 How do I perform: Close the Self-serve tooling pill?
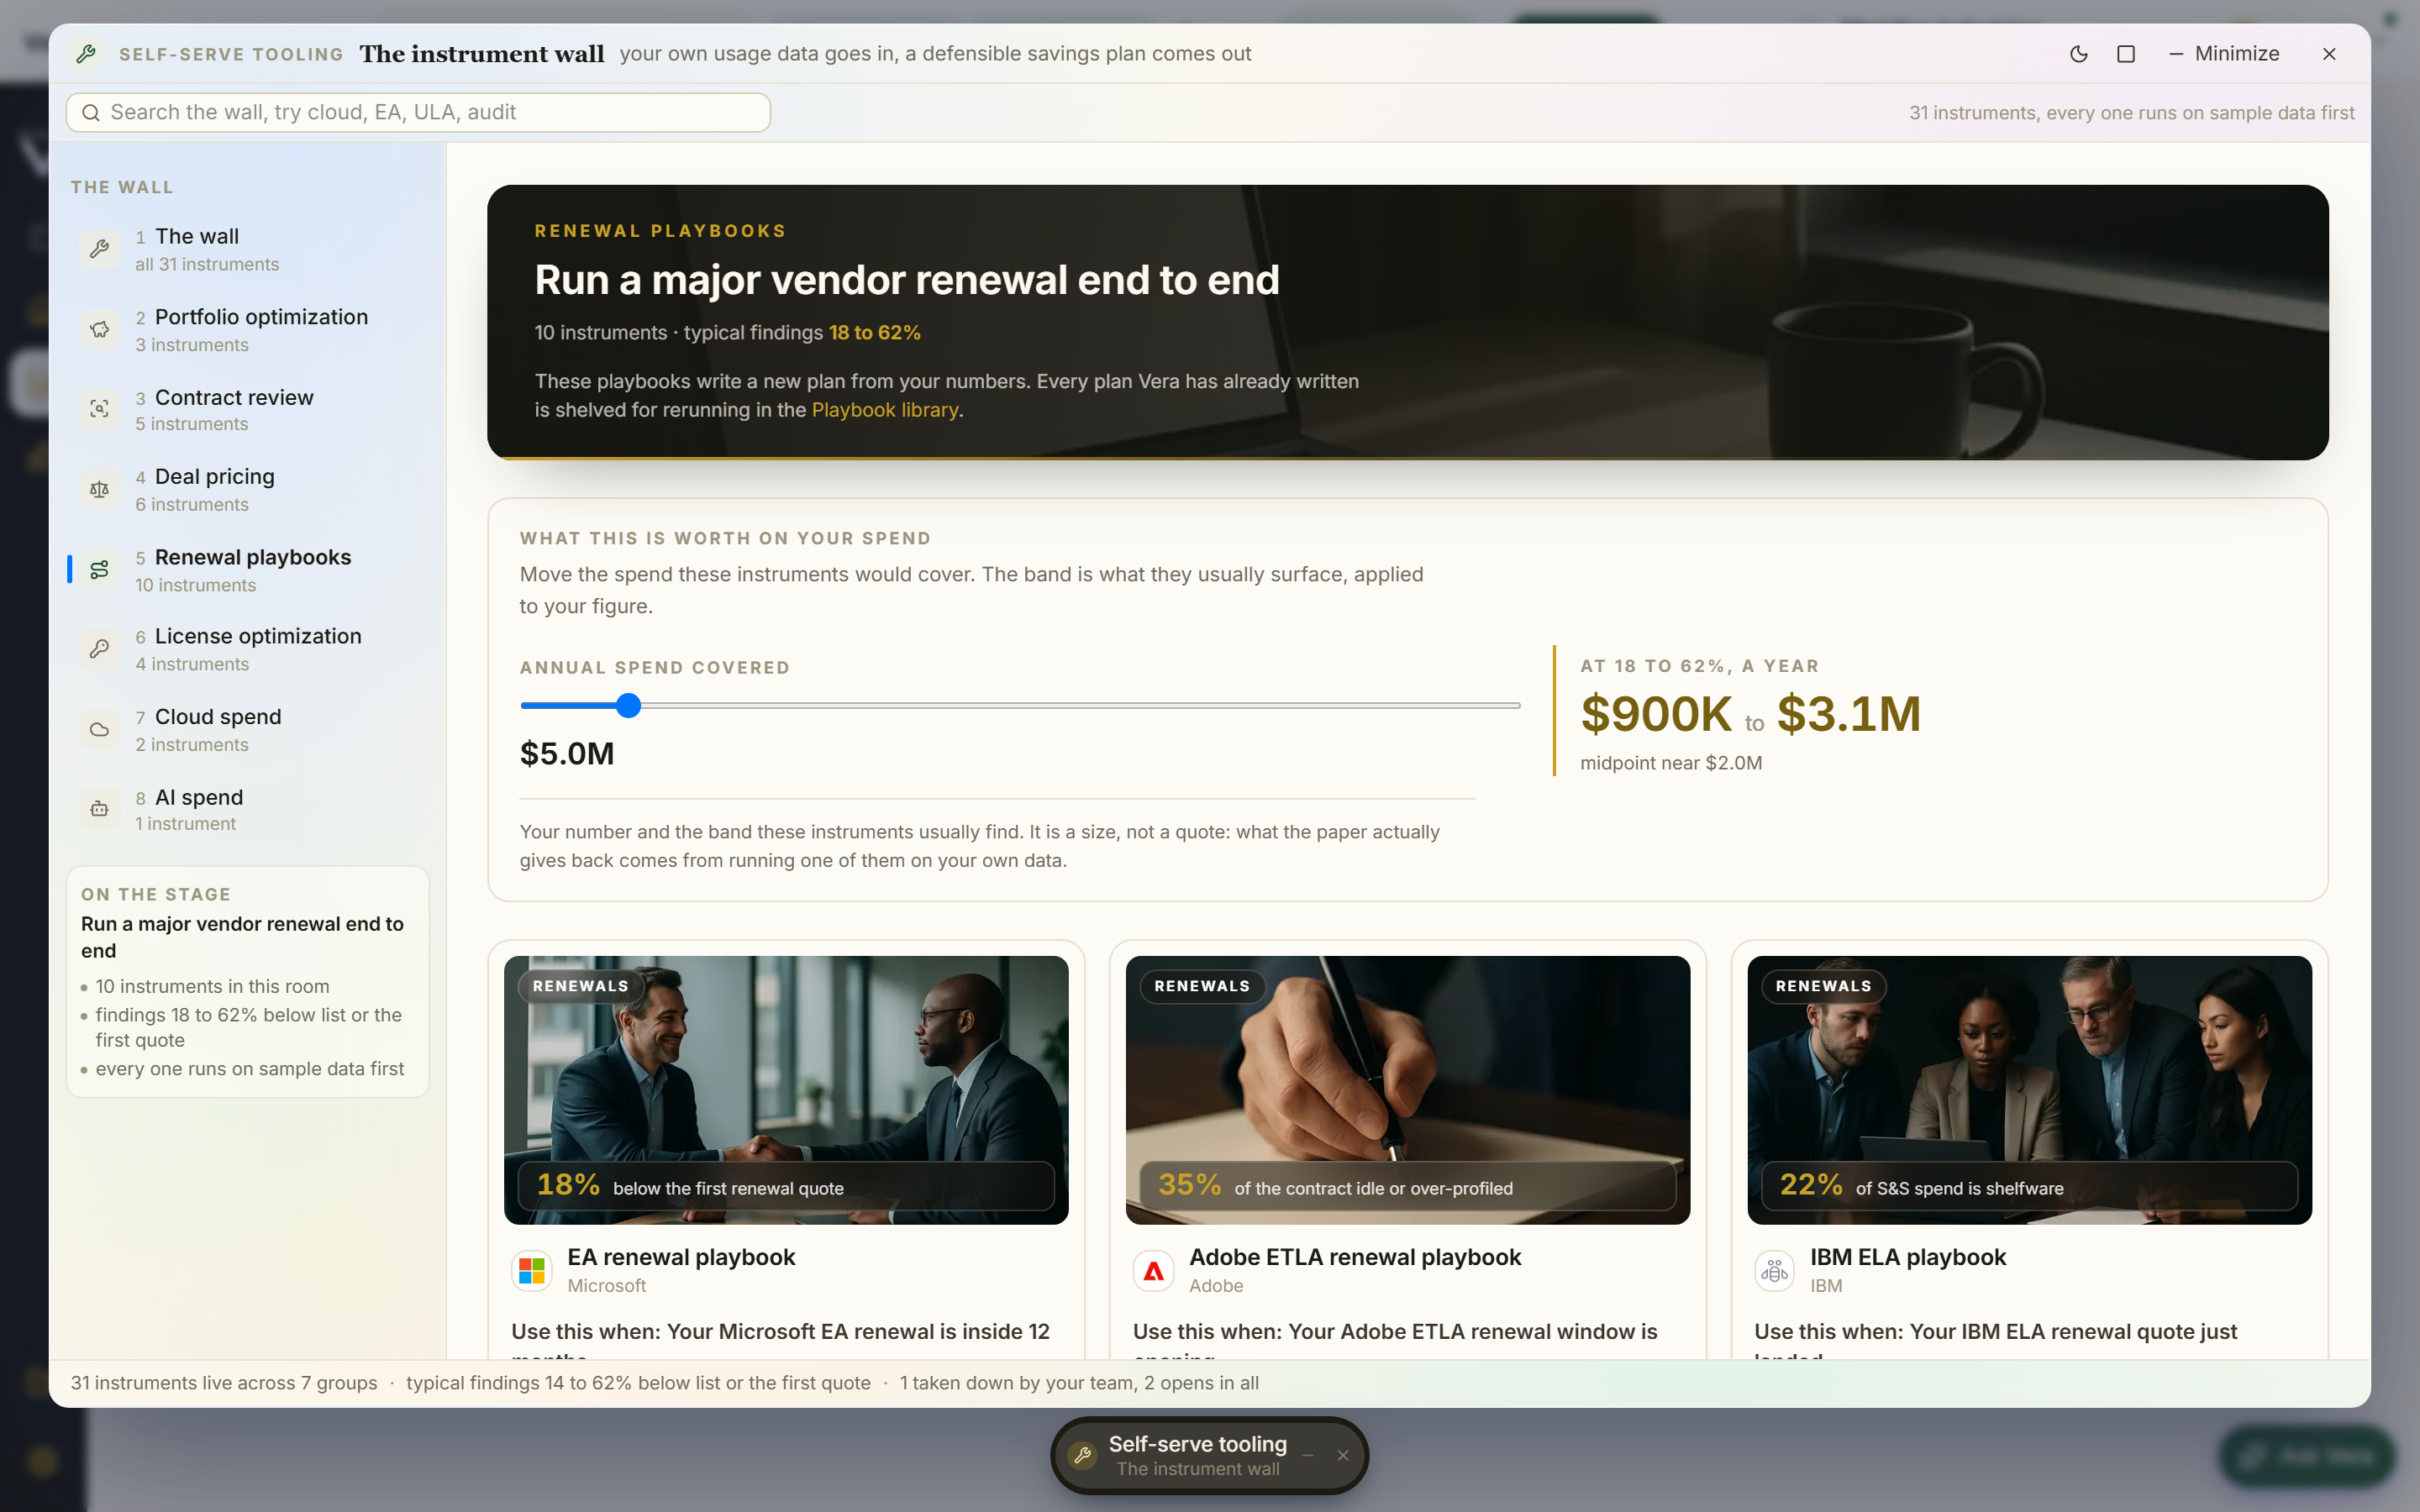tap(1343, 1456)
